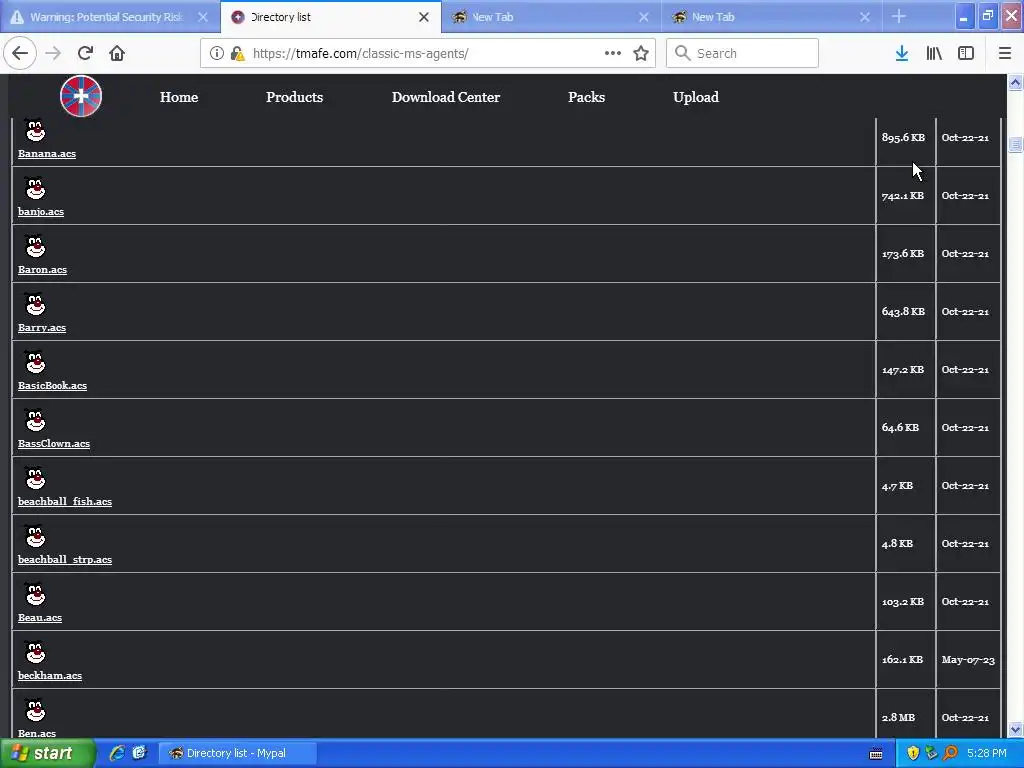
Task: Click scrollbar down arrow
Action: click(1015, 729)
